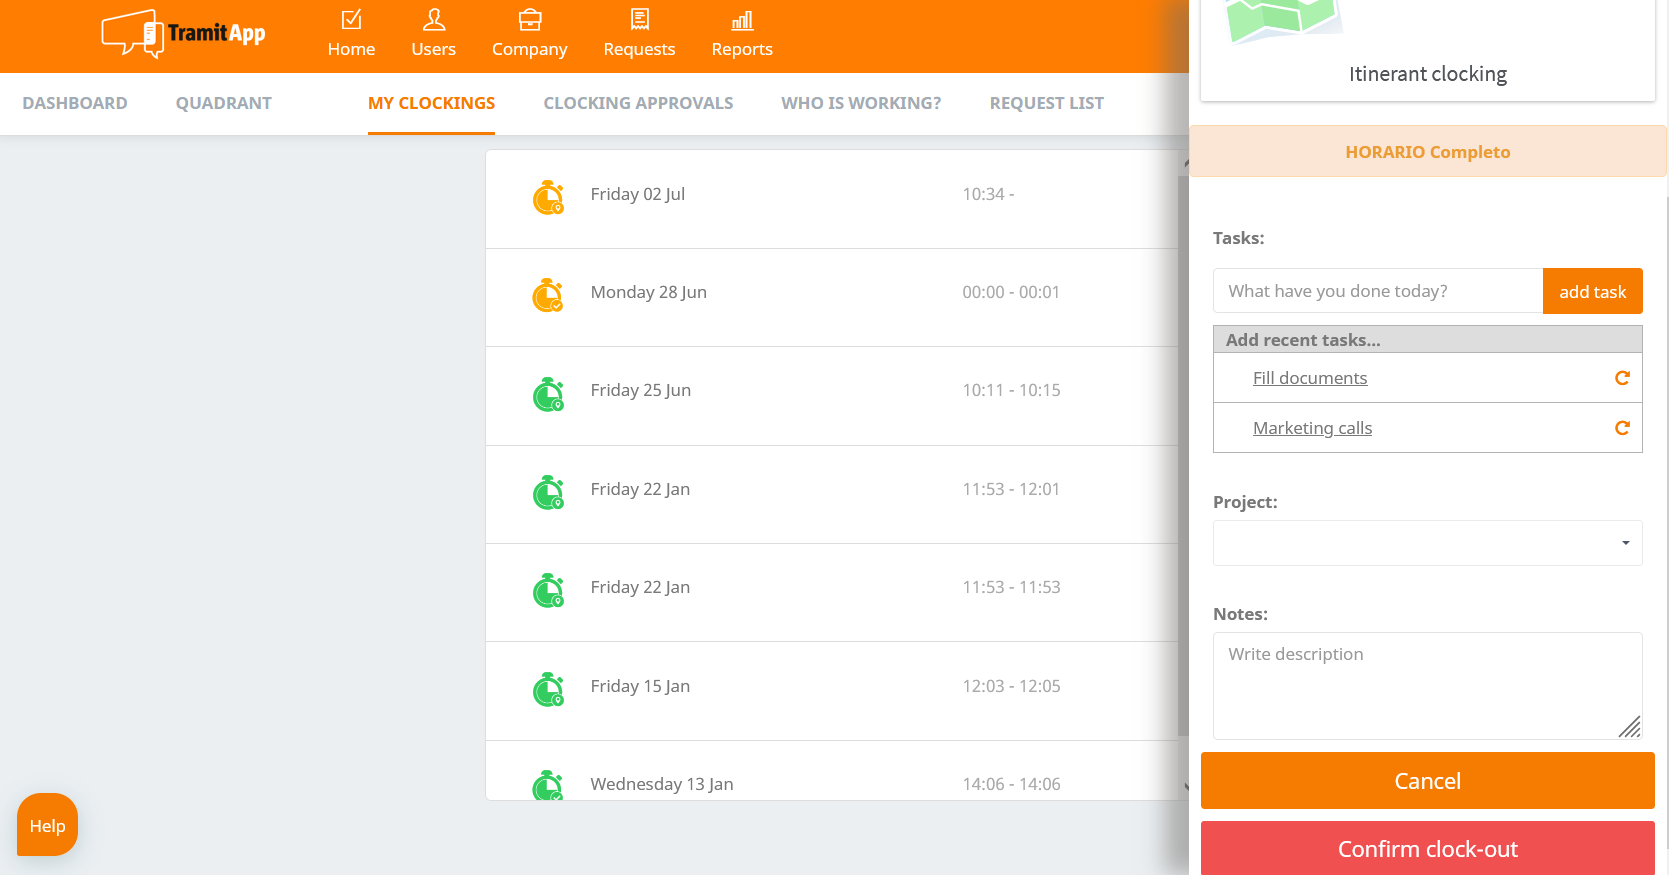Click the HORARIO Completo banner
The height and width of the screenshot is (875, 1669).
(x=1428, y=151)
